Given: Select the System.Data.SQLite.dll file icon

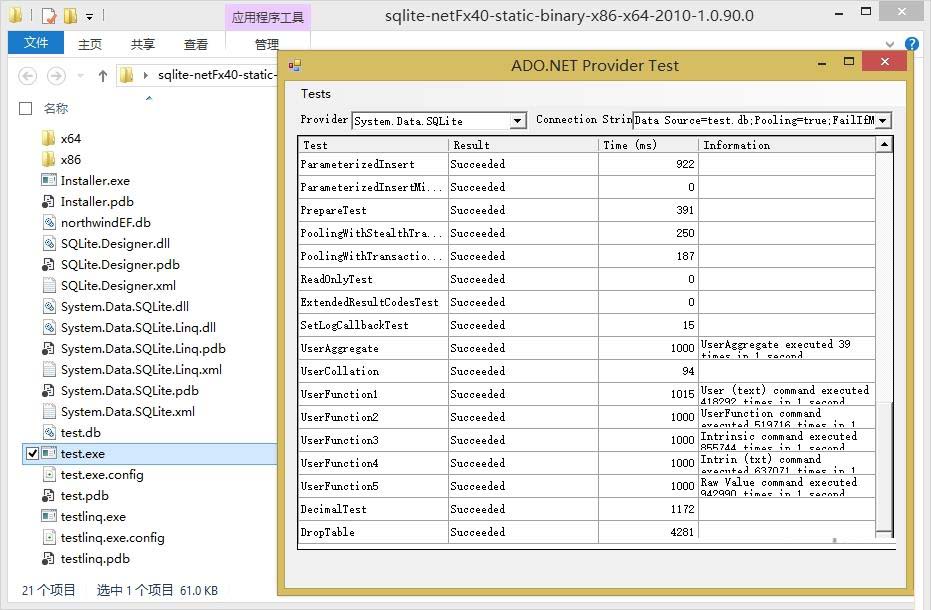Looking at the screenshot, I should (49, 306).
